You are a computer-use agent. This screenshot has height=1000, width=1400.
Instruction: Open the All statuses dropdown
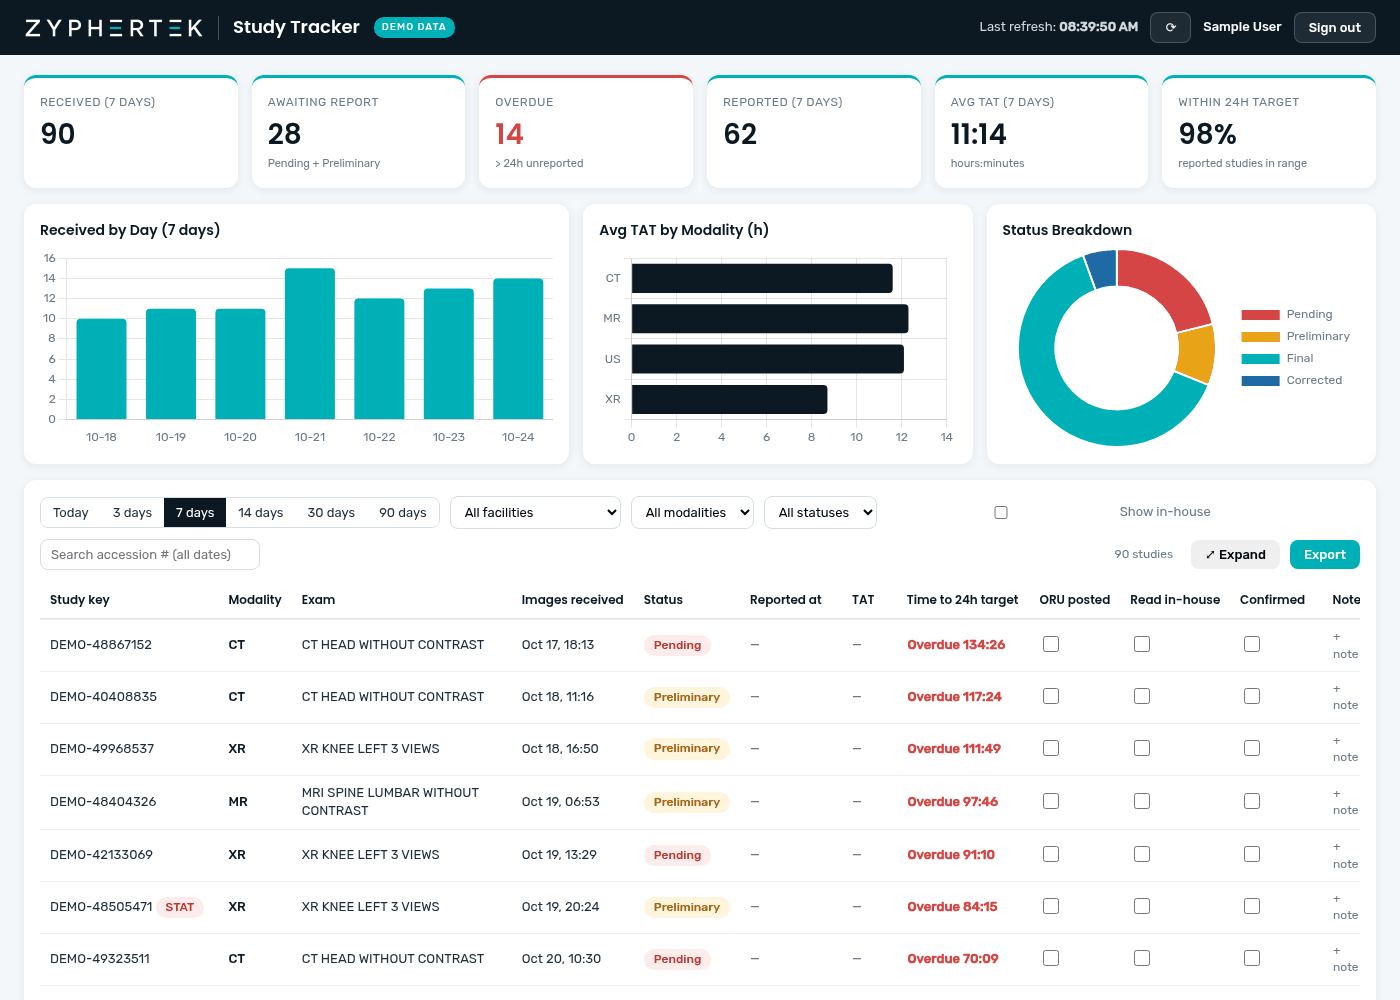tap(820, 513)
